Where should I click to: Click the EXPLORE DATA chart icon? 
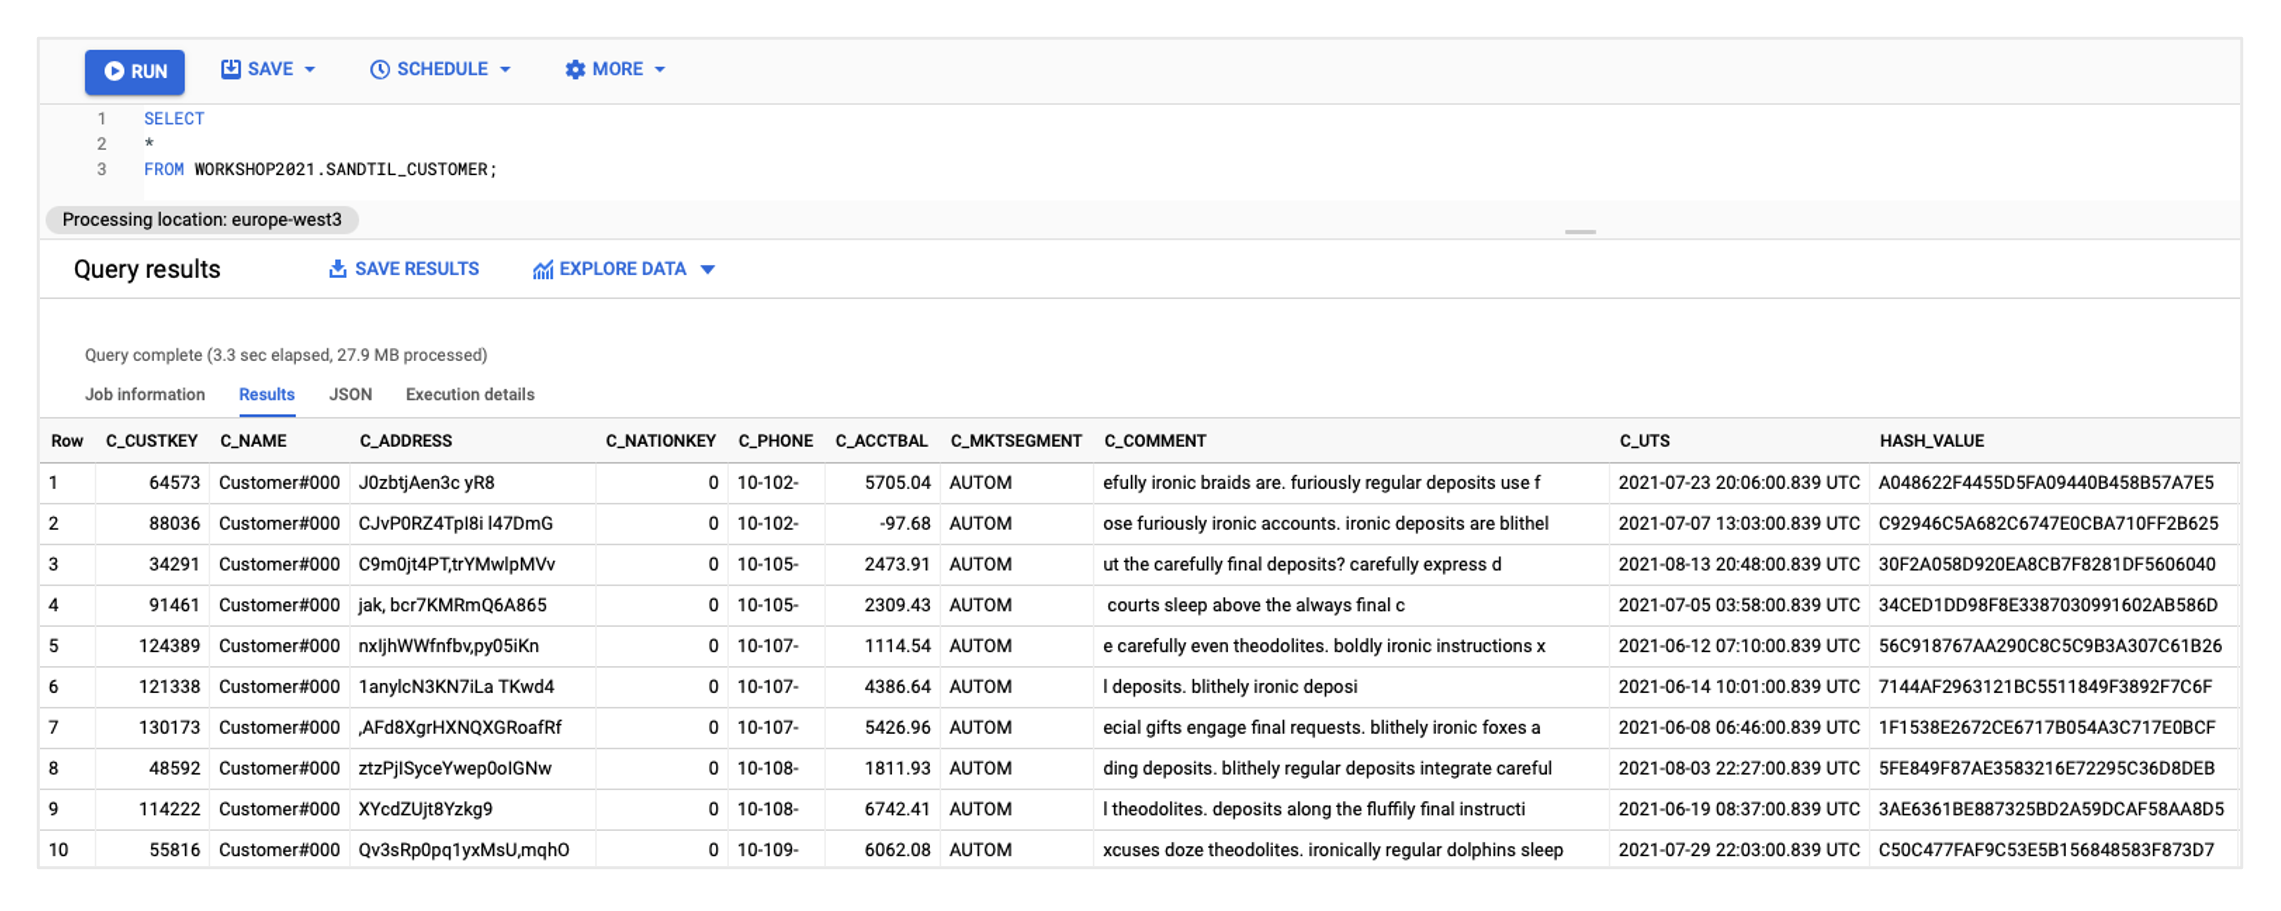pos(543,270)
